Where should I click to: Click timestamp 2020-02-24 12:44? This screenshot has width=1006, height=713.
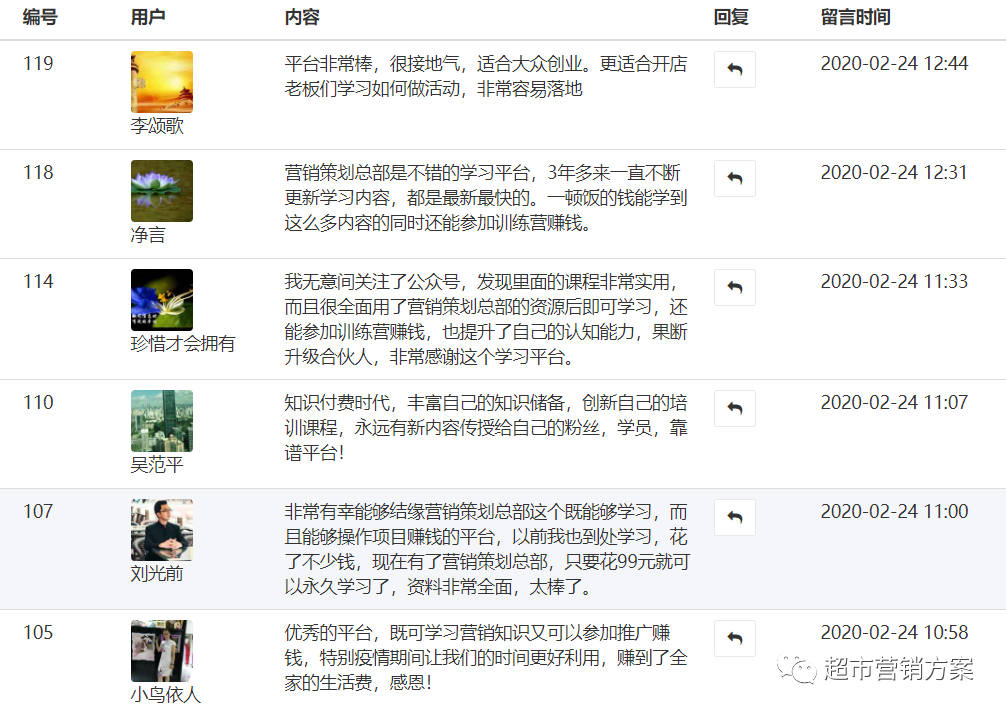point(894,64)
